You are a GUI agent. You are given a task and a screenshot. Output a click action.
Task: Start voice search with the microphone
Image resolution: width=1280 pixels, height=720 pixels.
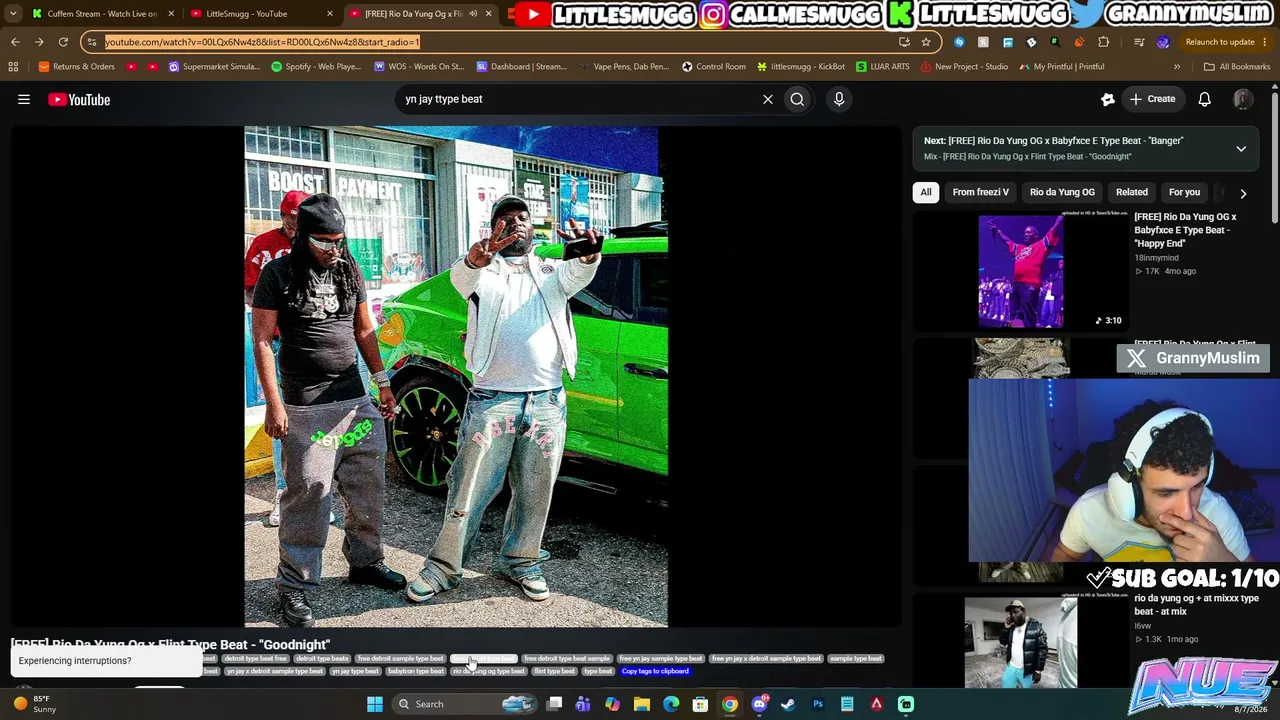point(839,99)
